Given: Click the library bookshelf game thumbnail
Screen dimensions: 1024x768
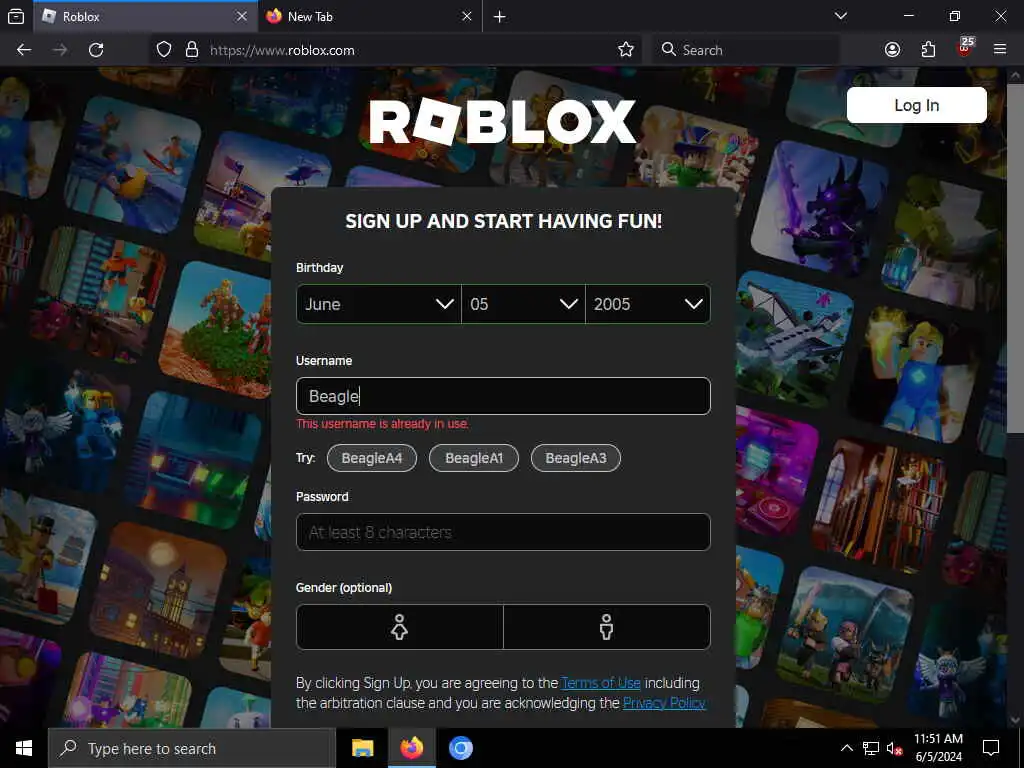Looking at the screenshot, I should pyautogui.click(x=880, y=506).
